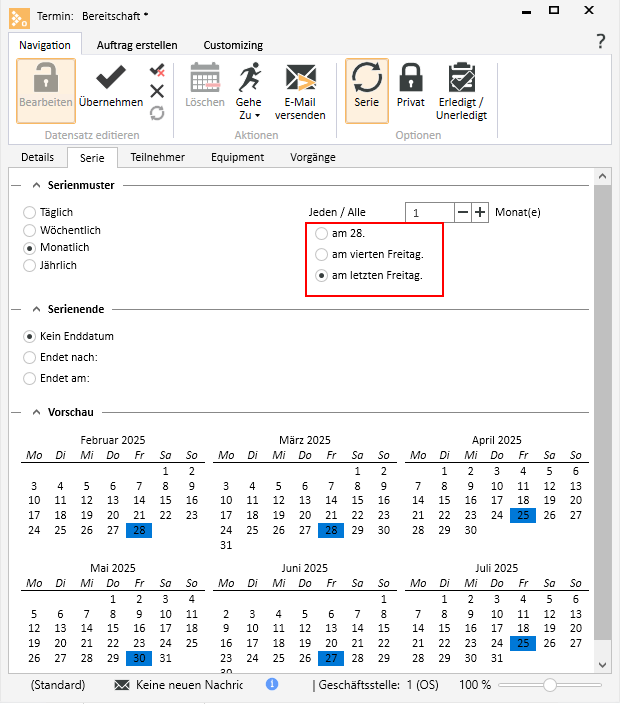Click the Löschen calendar icon

coord(205,77)
